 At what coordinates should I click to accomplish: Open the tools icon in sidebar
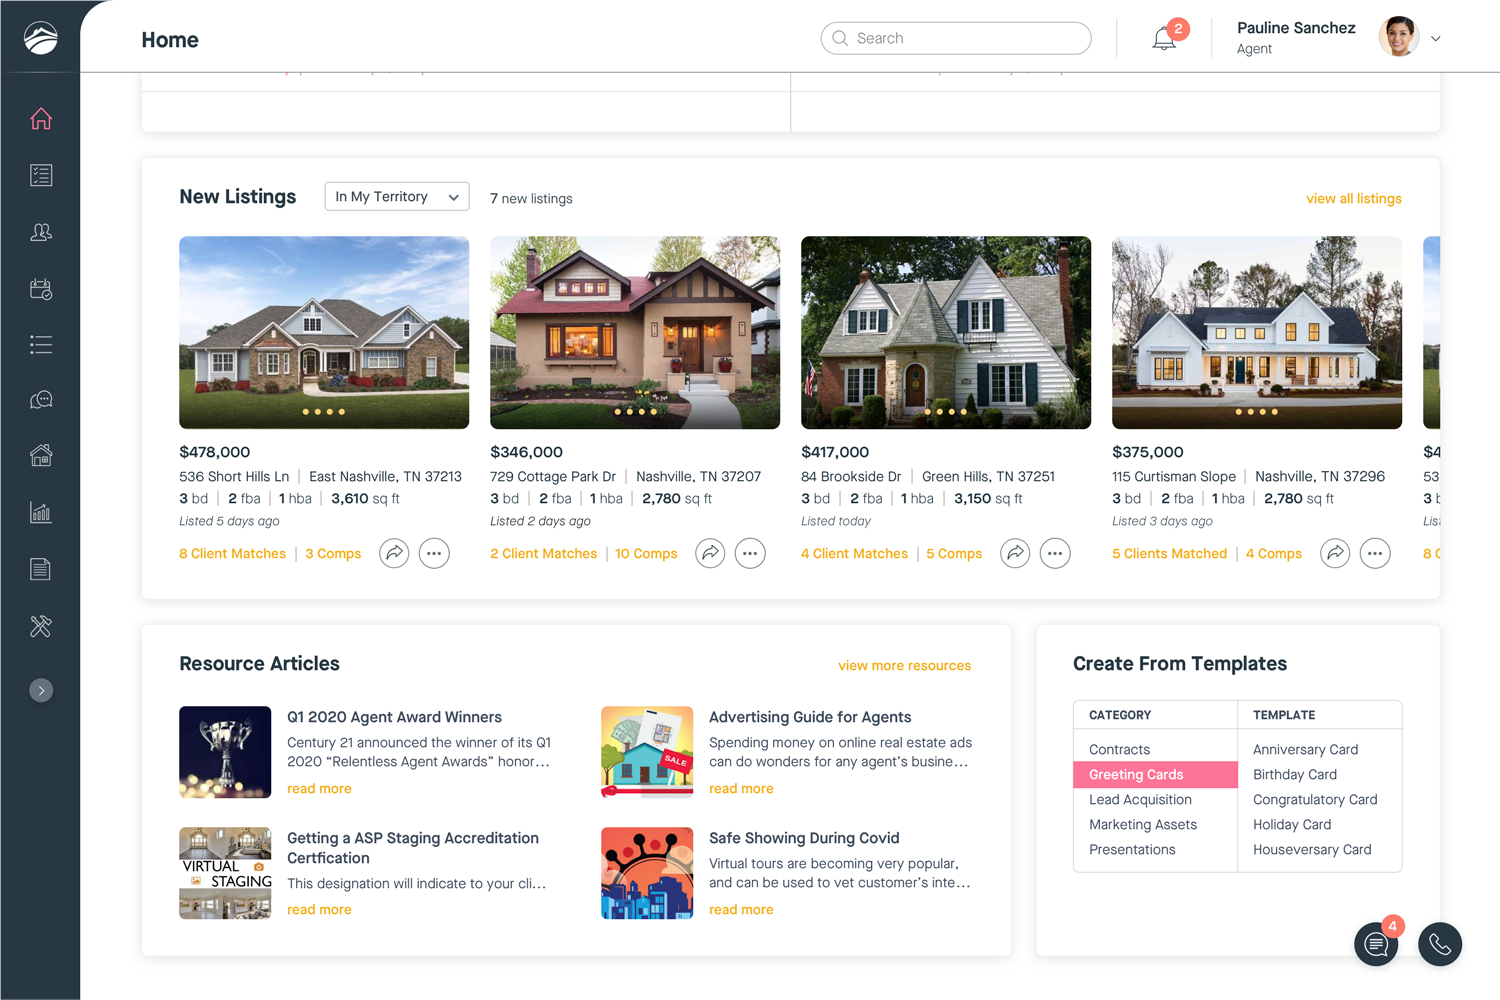[x=41, y=626]
